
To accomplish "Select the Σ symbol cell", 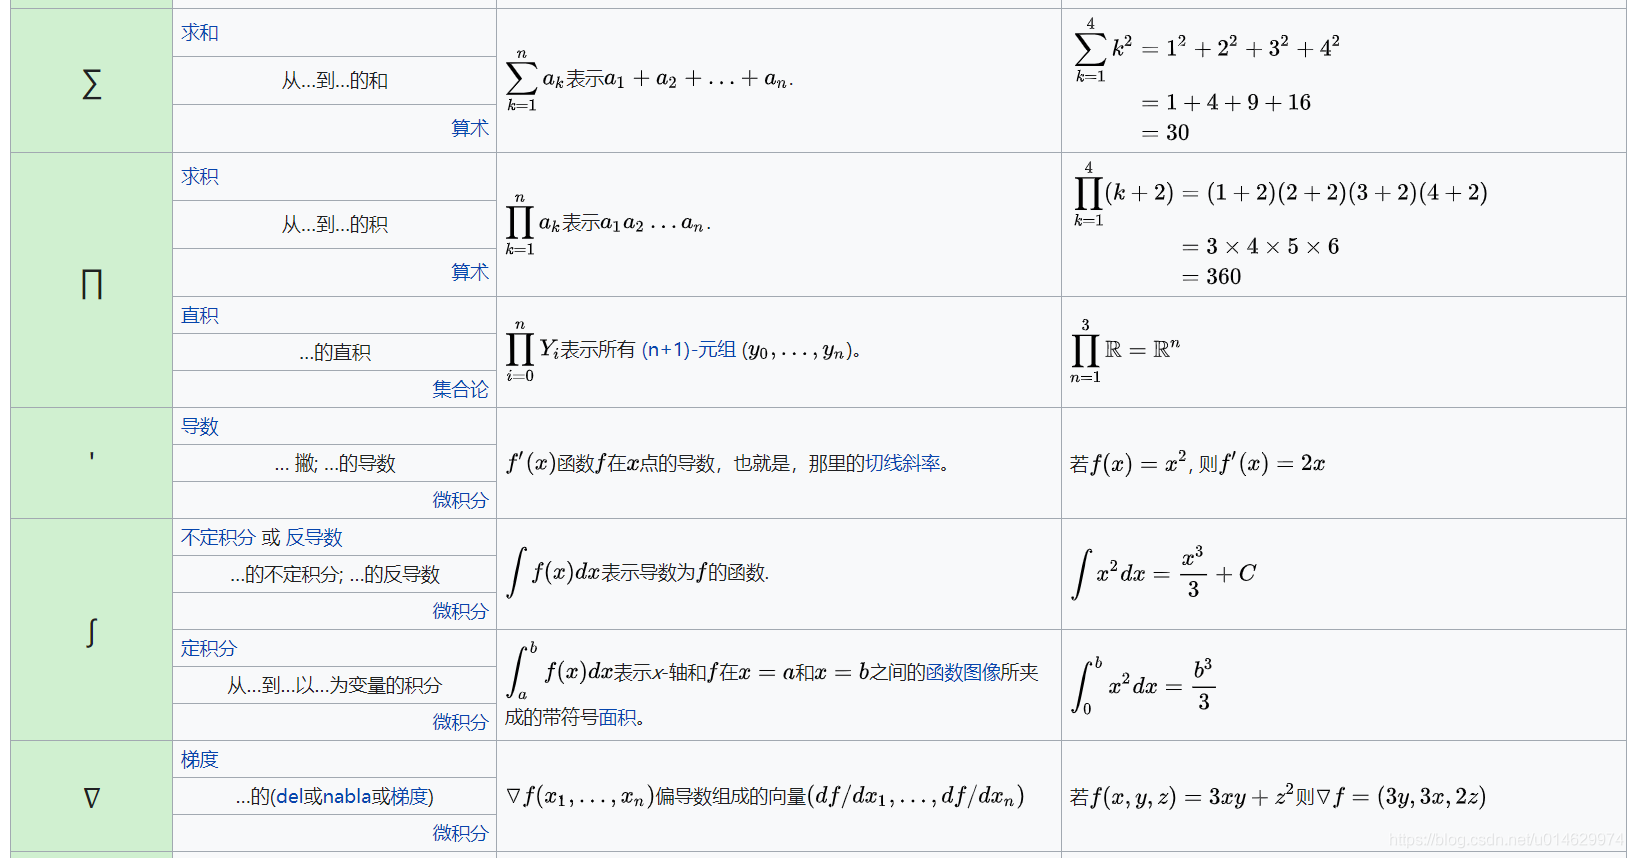I will 91,81.
